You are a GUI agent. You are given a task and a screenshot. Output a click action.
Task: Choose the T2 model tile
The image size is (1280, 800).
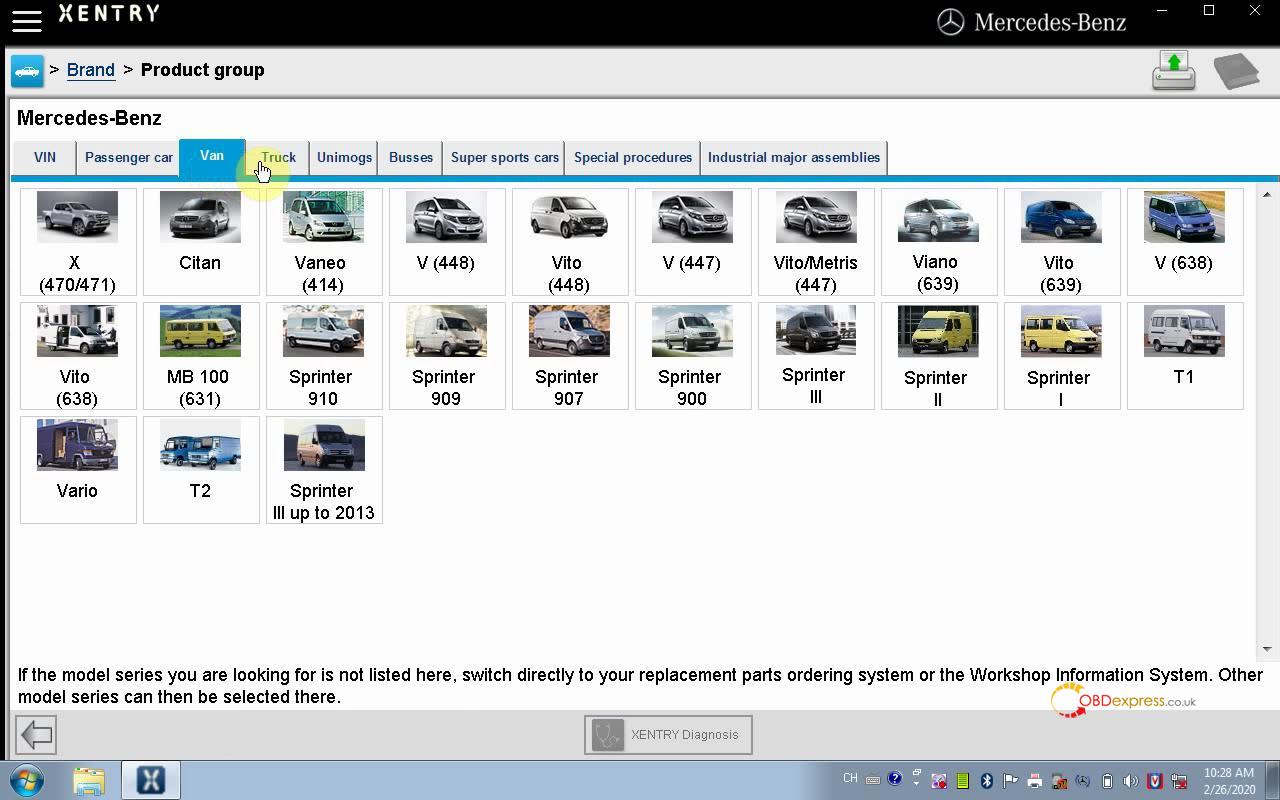click(x=201, y=470)
